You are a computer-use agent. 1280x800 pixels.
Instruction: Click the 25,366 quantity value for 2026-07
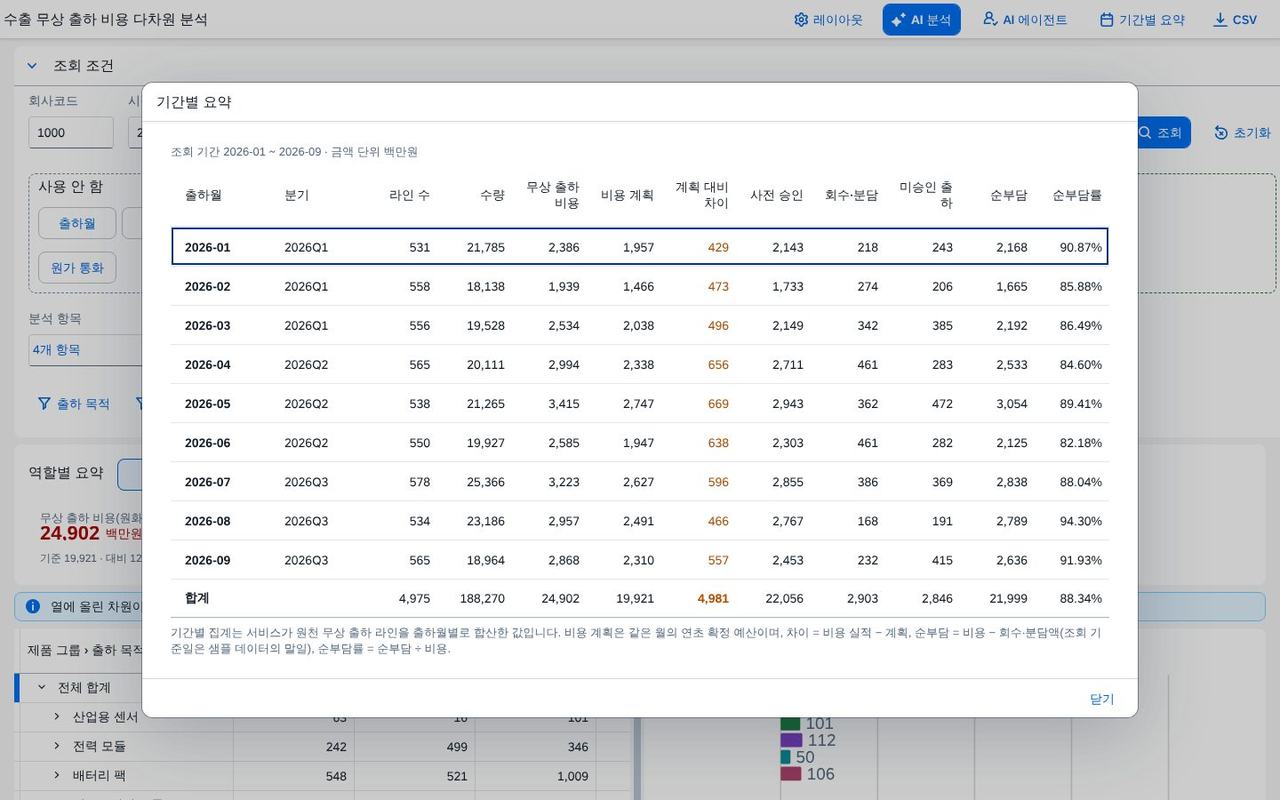tap(485, 482)
